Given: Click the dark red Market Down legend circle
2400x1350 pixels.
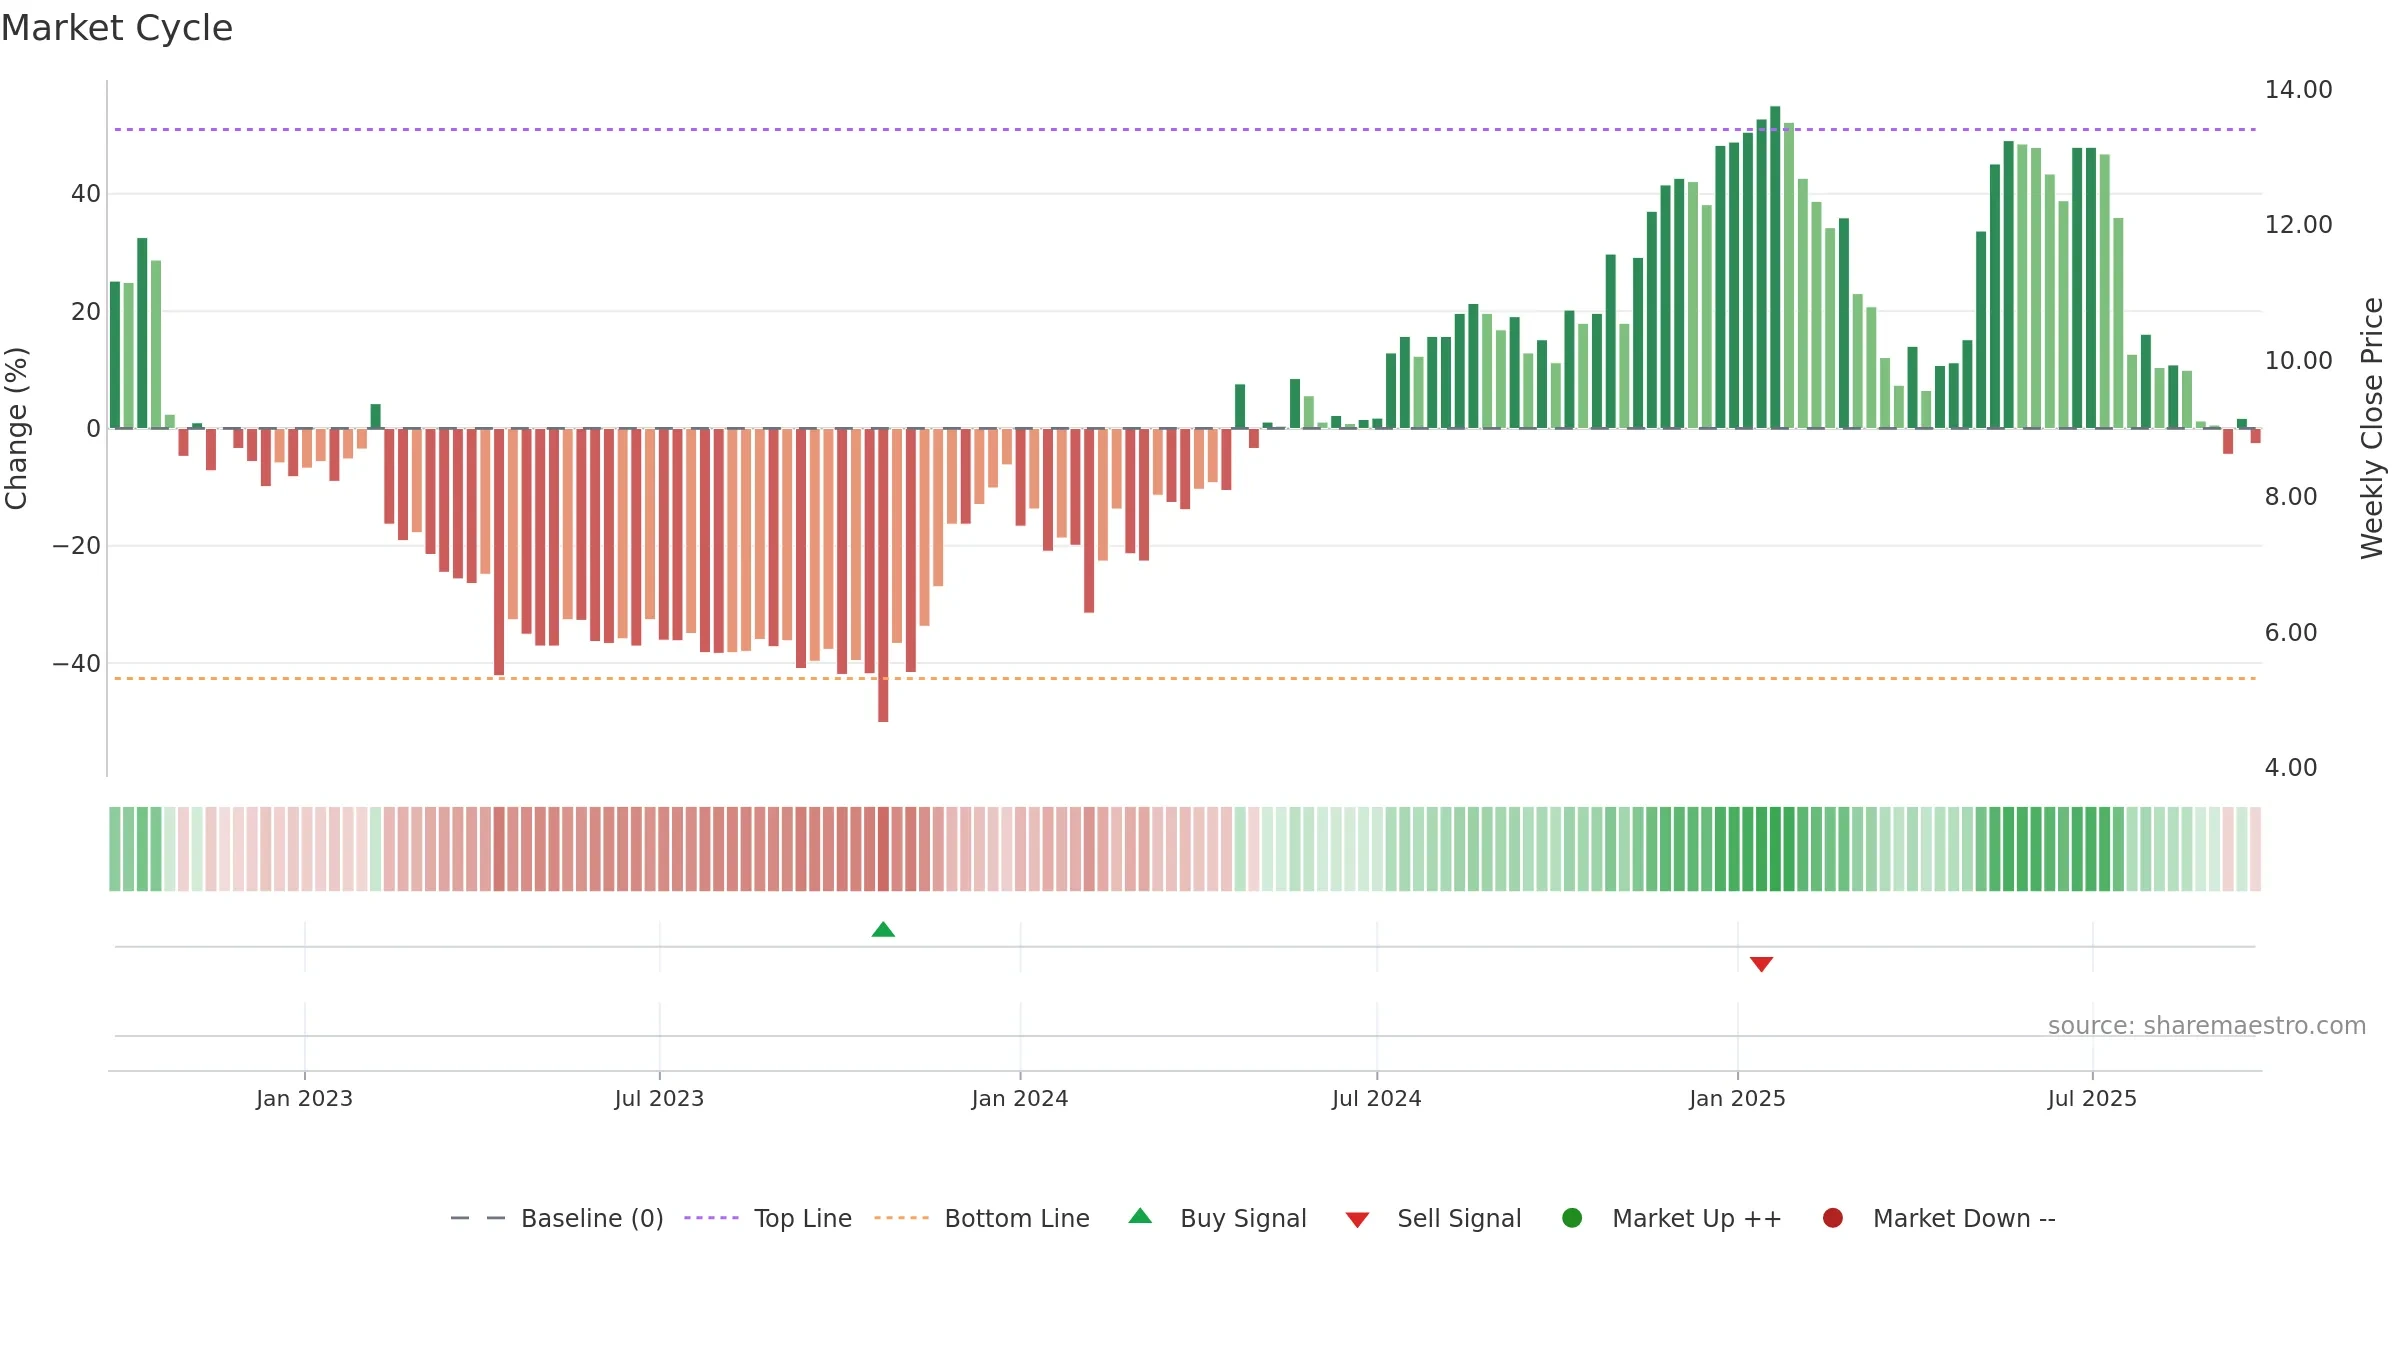Looking at the screenshot, I should tap(1833, 1218).
